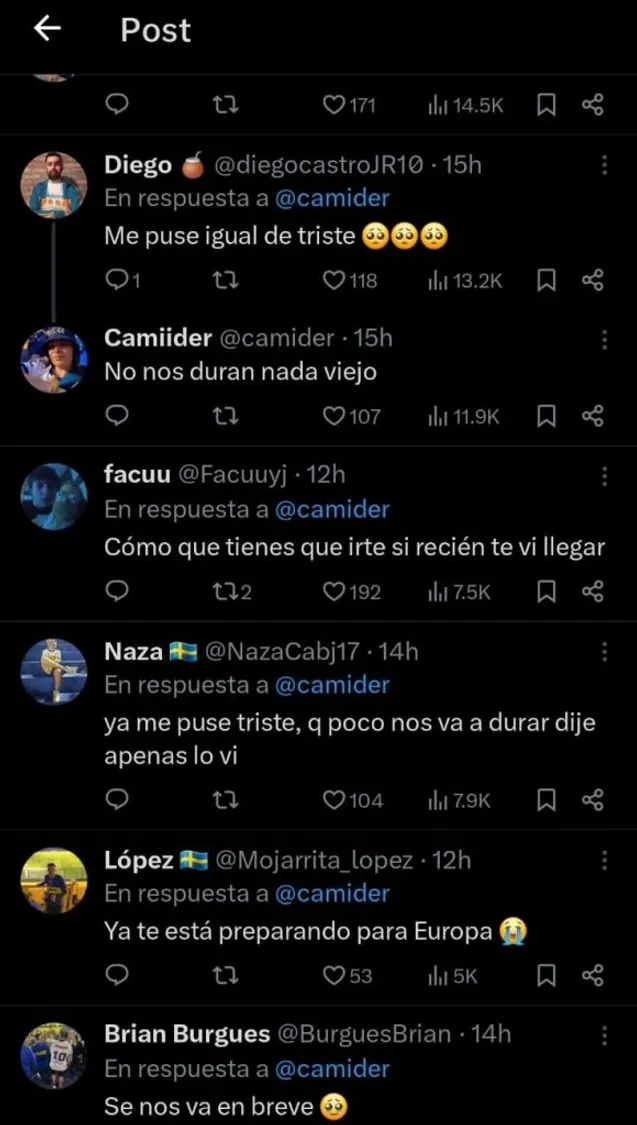Open @camider mention link in Diego's reply
637x1125 pixels.
331,198
